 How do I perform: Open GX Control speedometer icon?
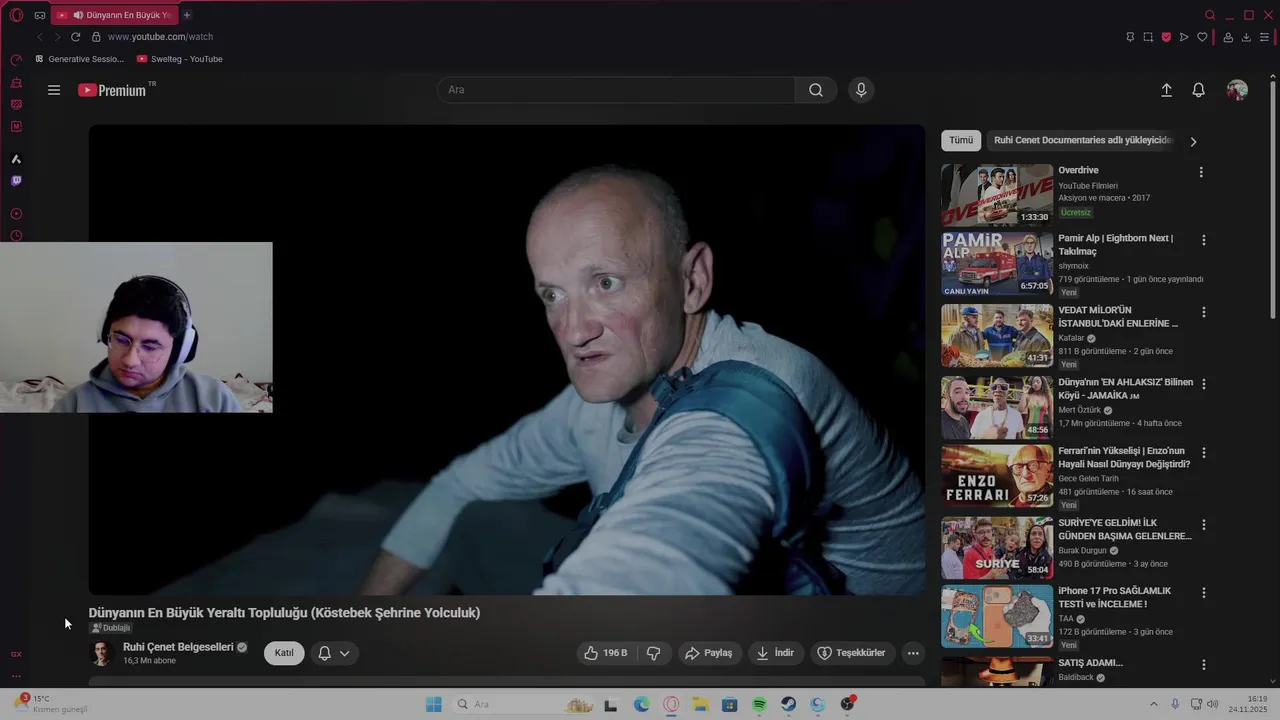coord(16,60)
